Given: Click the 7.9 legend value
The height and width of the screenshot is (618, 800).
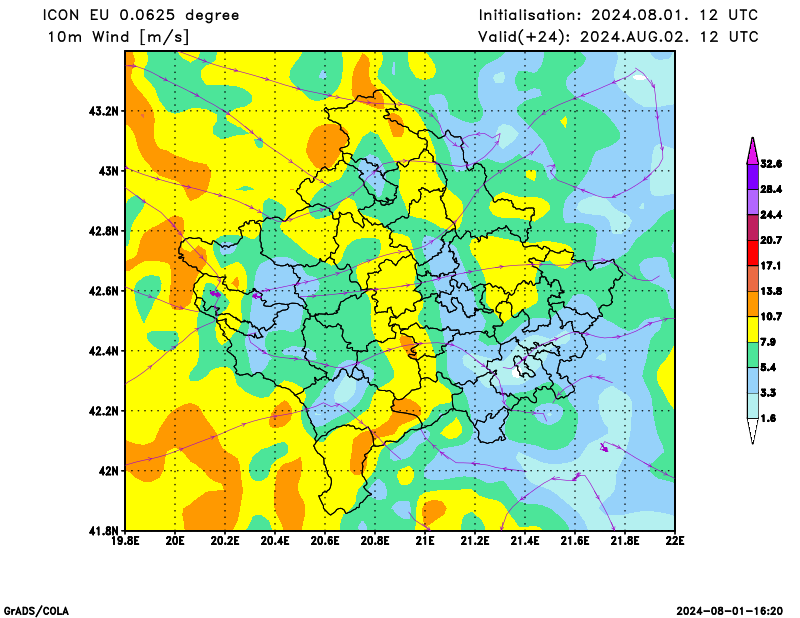Looking at the screenshot, I should pyautogui.click(x=768, y=342).
